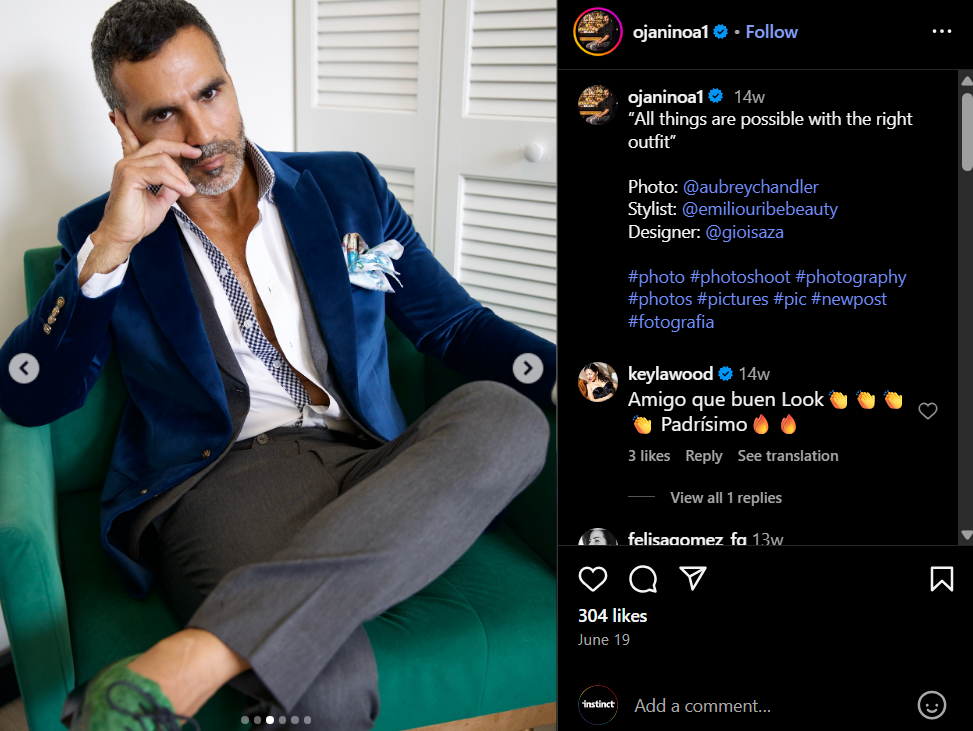
Task: Open ojaninoa1 profile picture in header
Action: coord(598,32)
